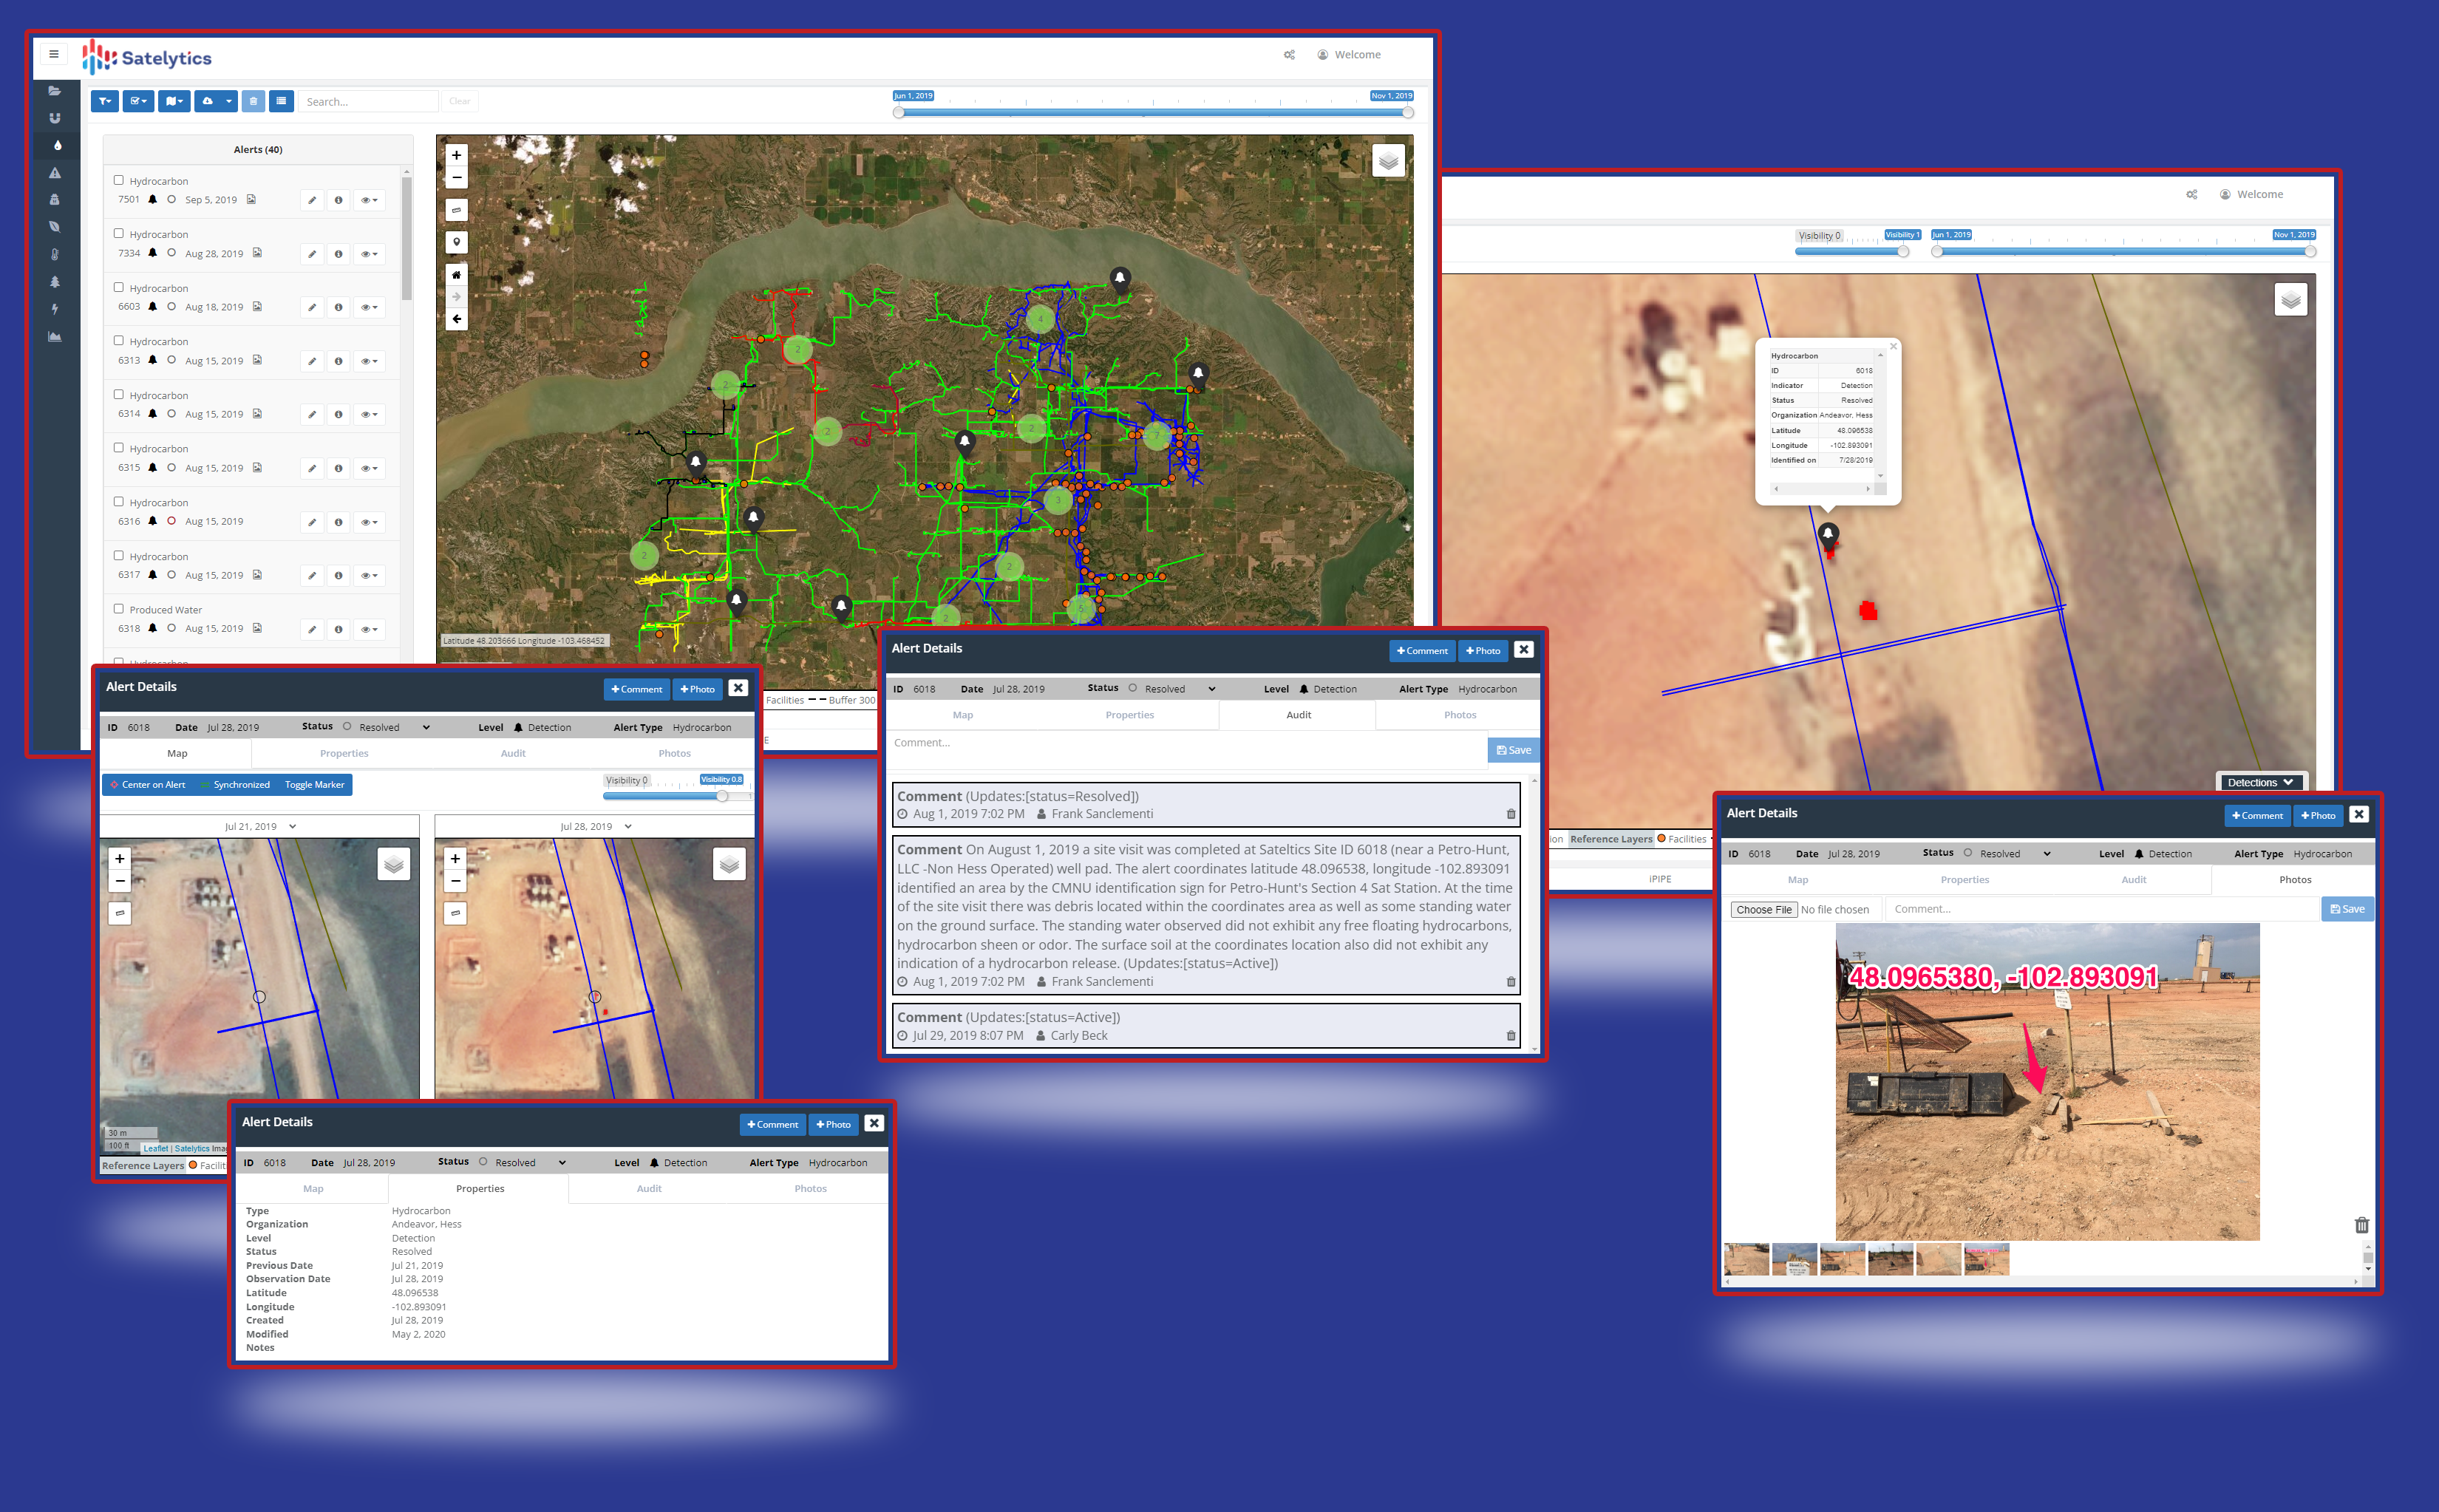Click +Comment in the Audit Alert Details window
Image resolution: width=2439 pixels, height=1512 pixels.
pos(1422,651)
